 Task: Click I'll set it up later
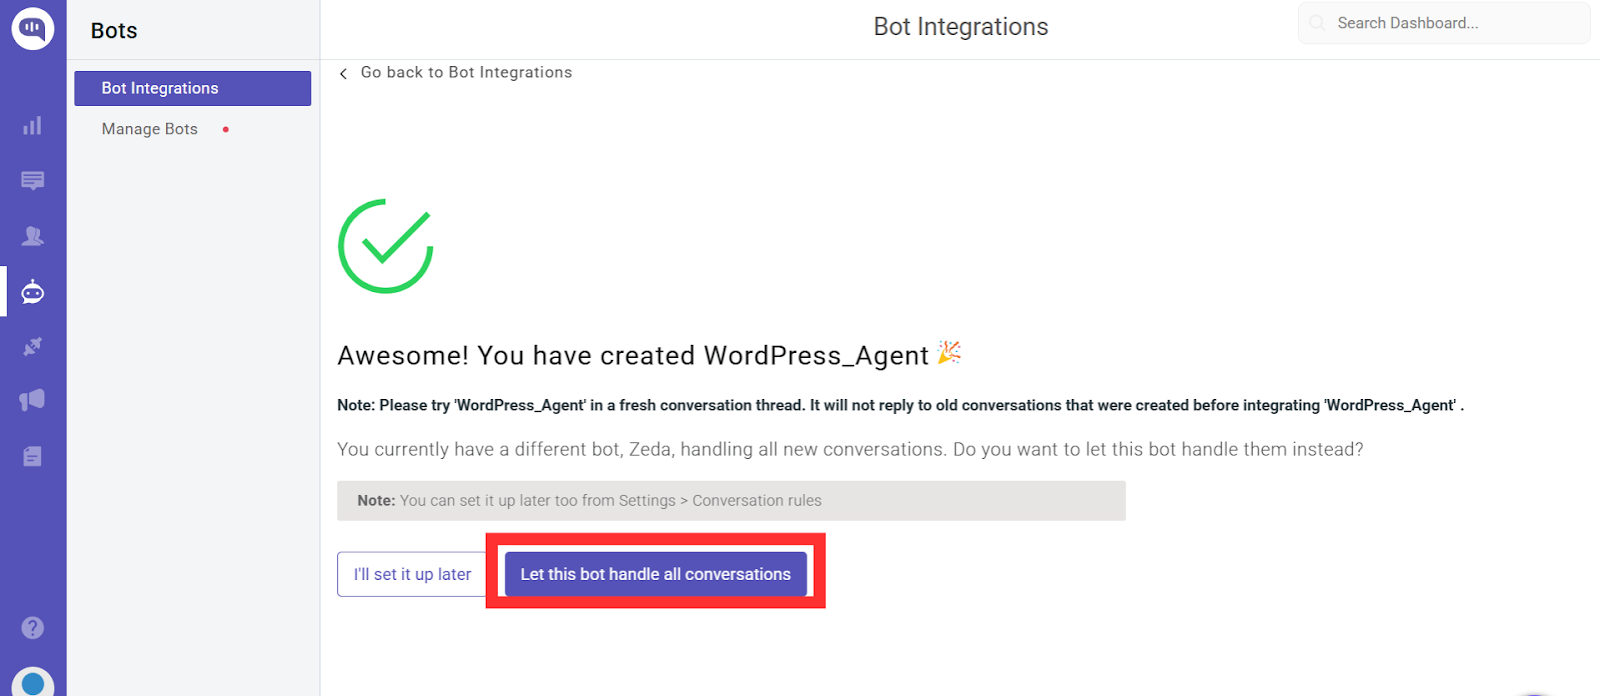[x=412, y=574]
